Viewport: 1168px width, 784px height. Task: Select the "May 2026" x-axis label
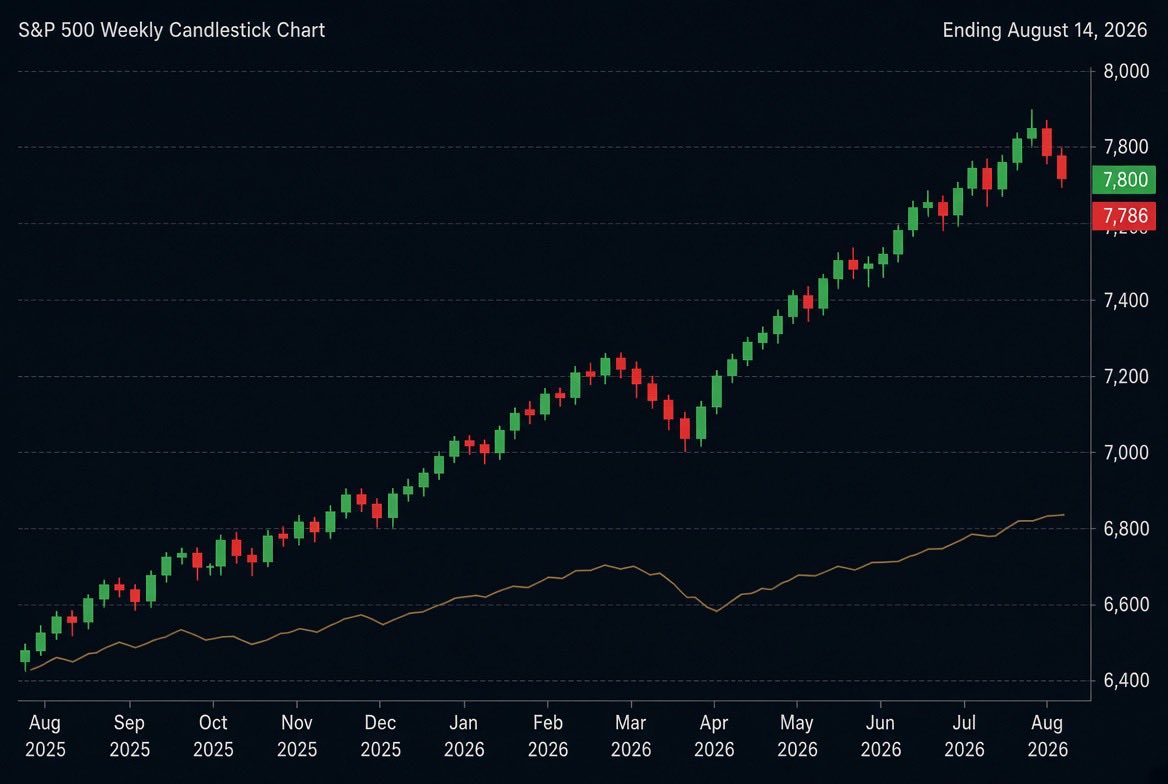pos(797,736)
